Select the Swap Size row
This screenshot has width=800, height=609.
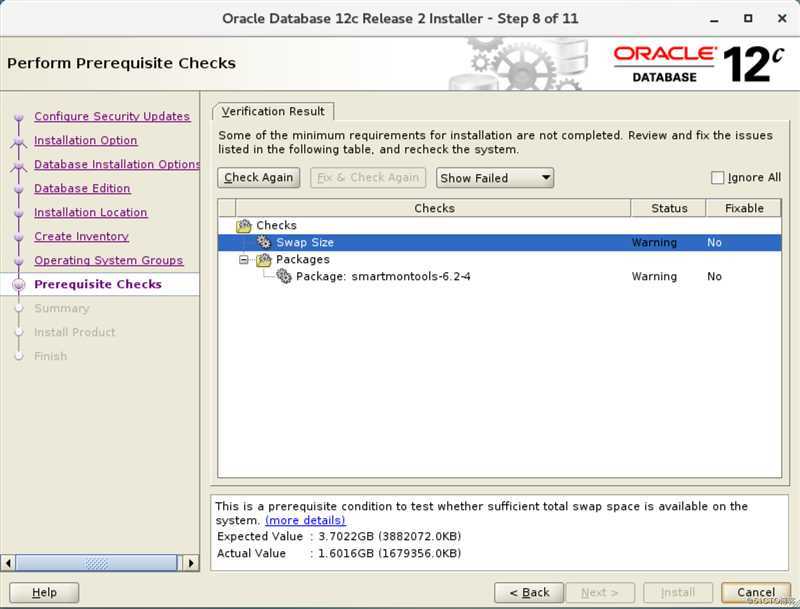[499, 242]
